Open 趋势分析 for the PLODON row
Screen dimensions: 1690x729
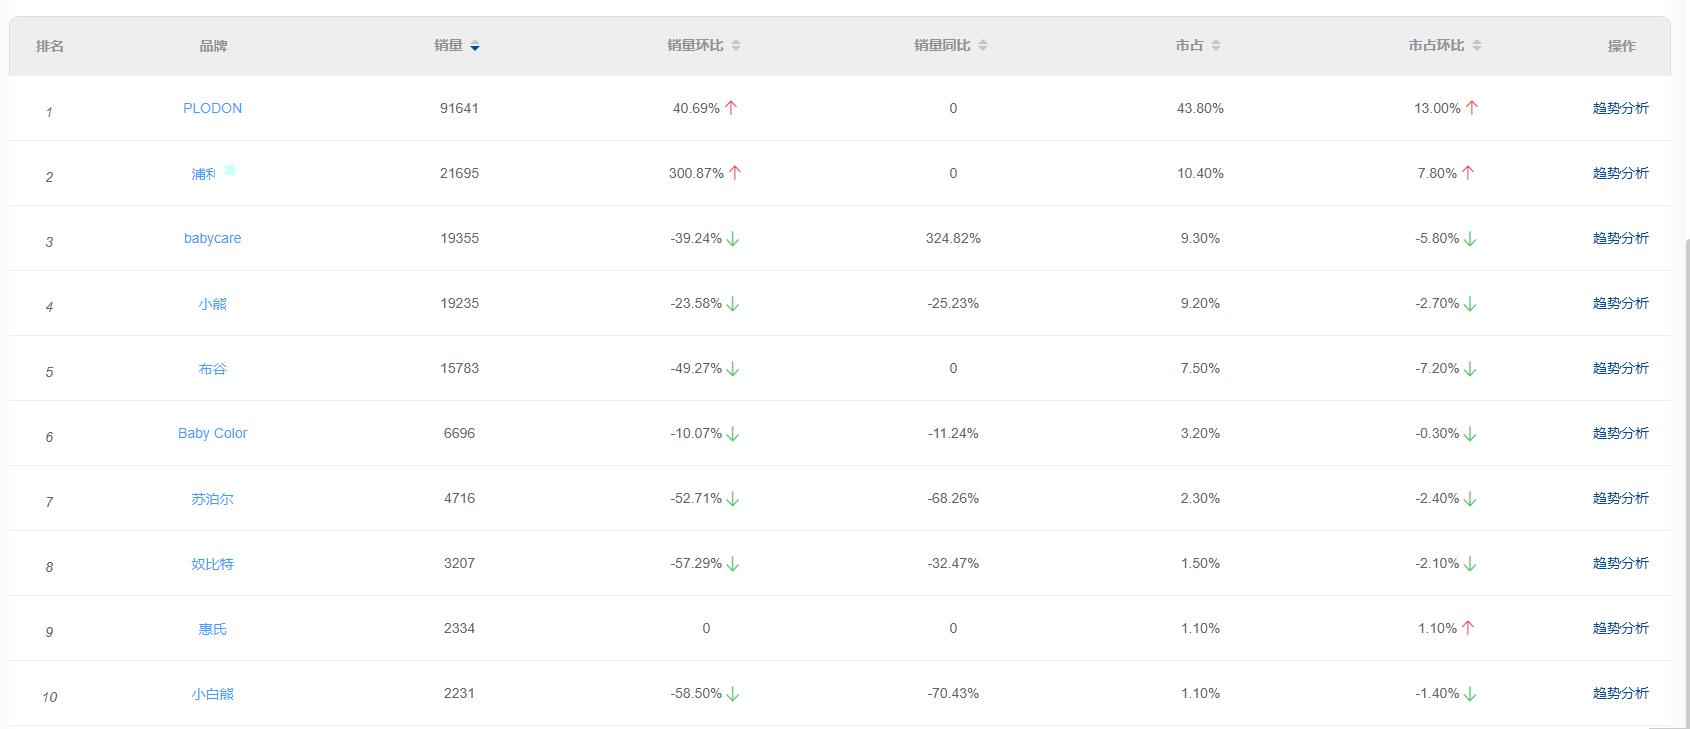click(1620, 108)
